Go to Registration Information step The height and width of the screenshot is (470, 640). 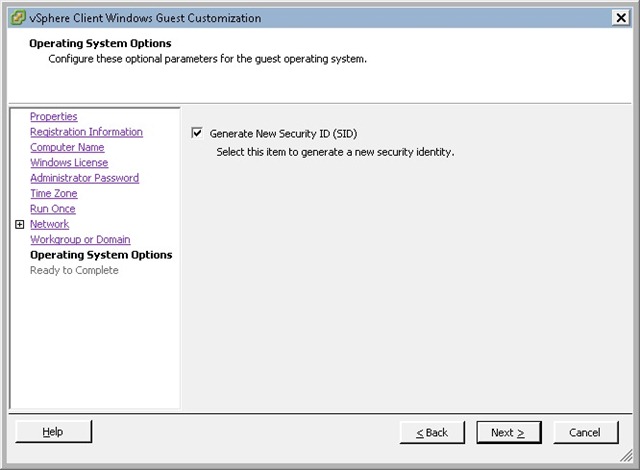pyautogui.click(x=86, y=132)
